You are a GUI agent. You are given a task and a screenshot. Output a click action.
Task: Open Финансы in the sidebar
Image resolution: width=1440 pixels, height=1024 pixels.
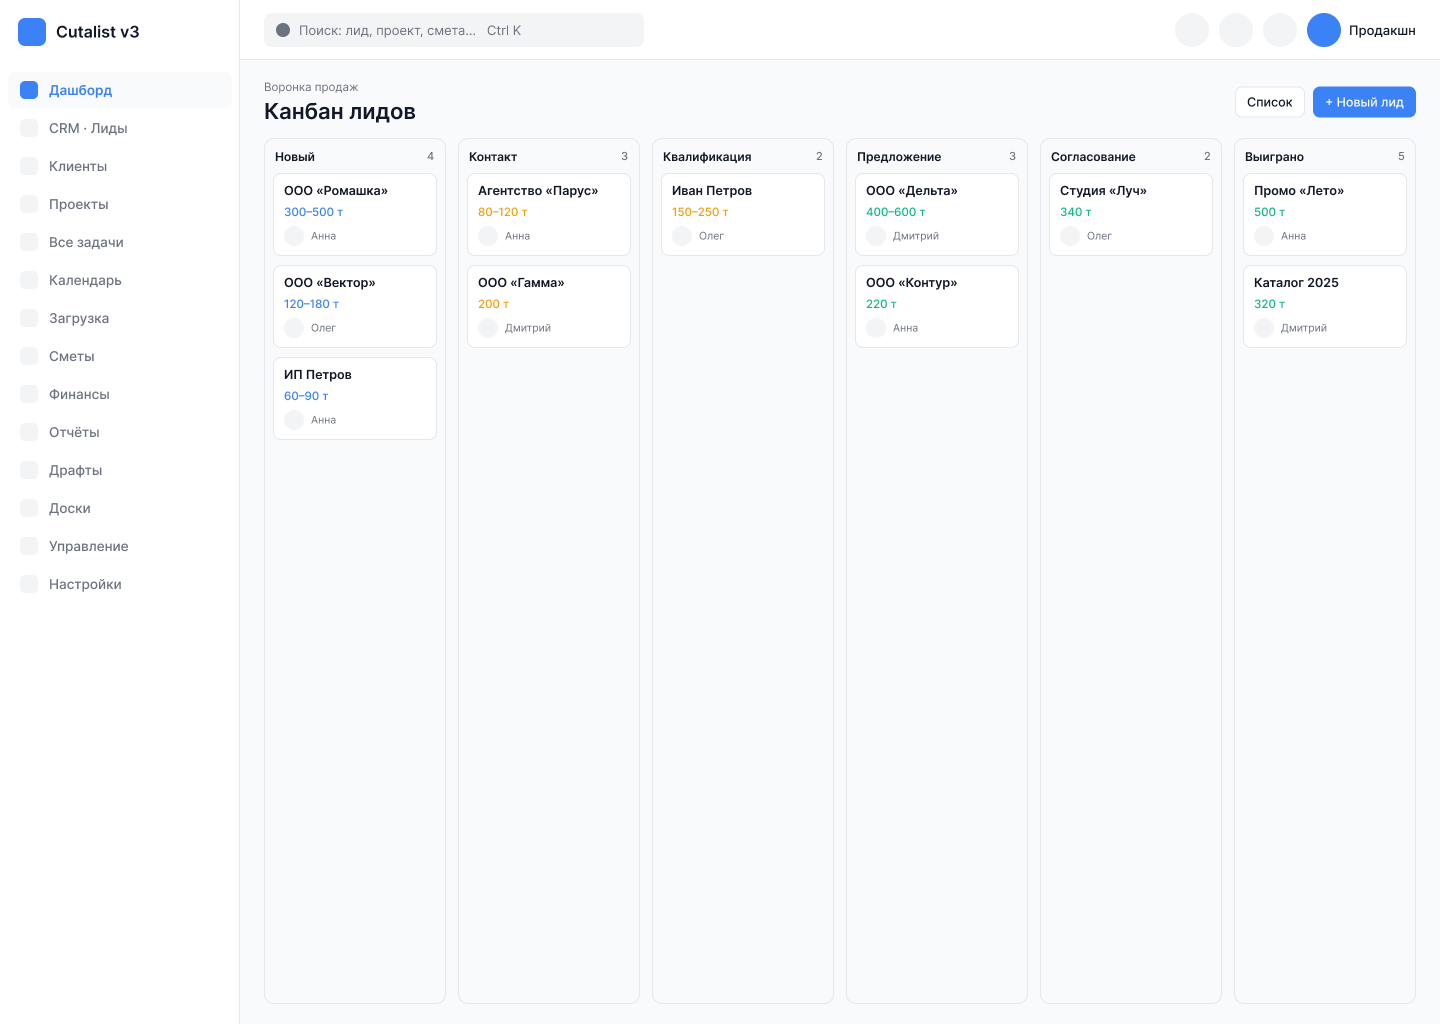[120, 394]
